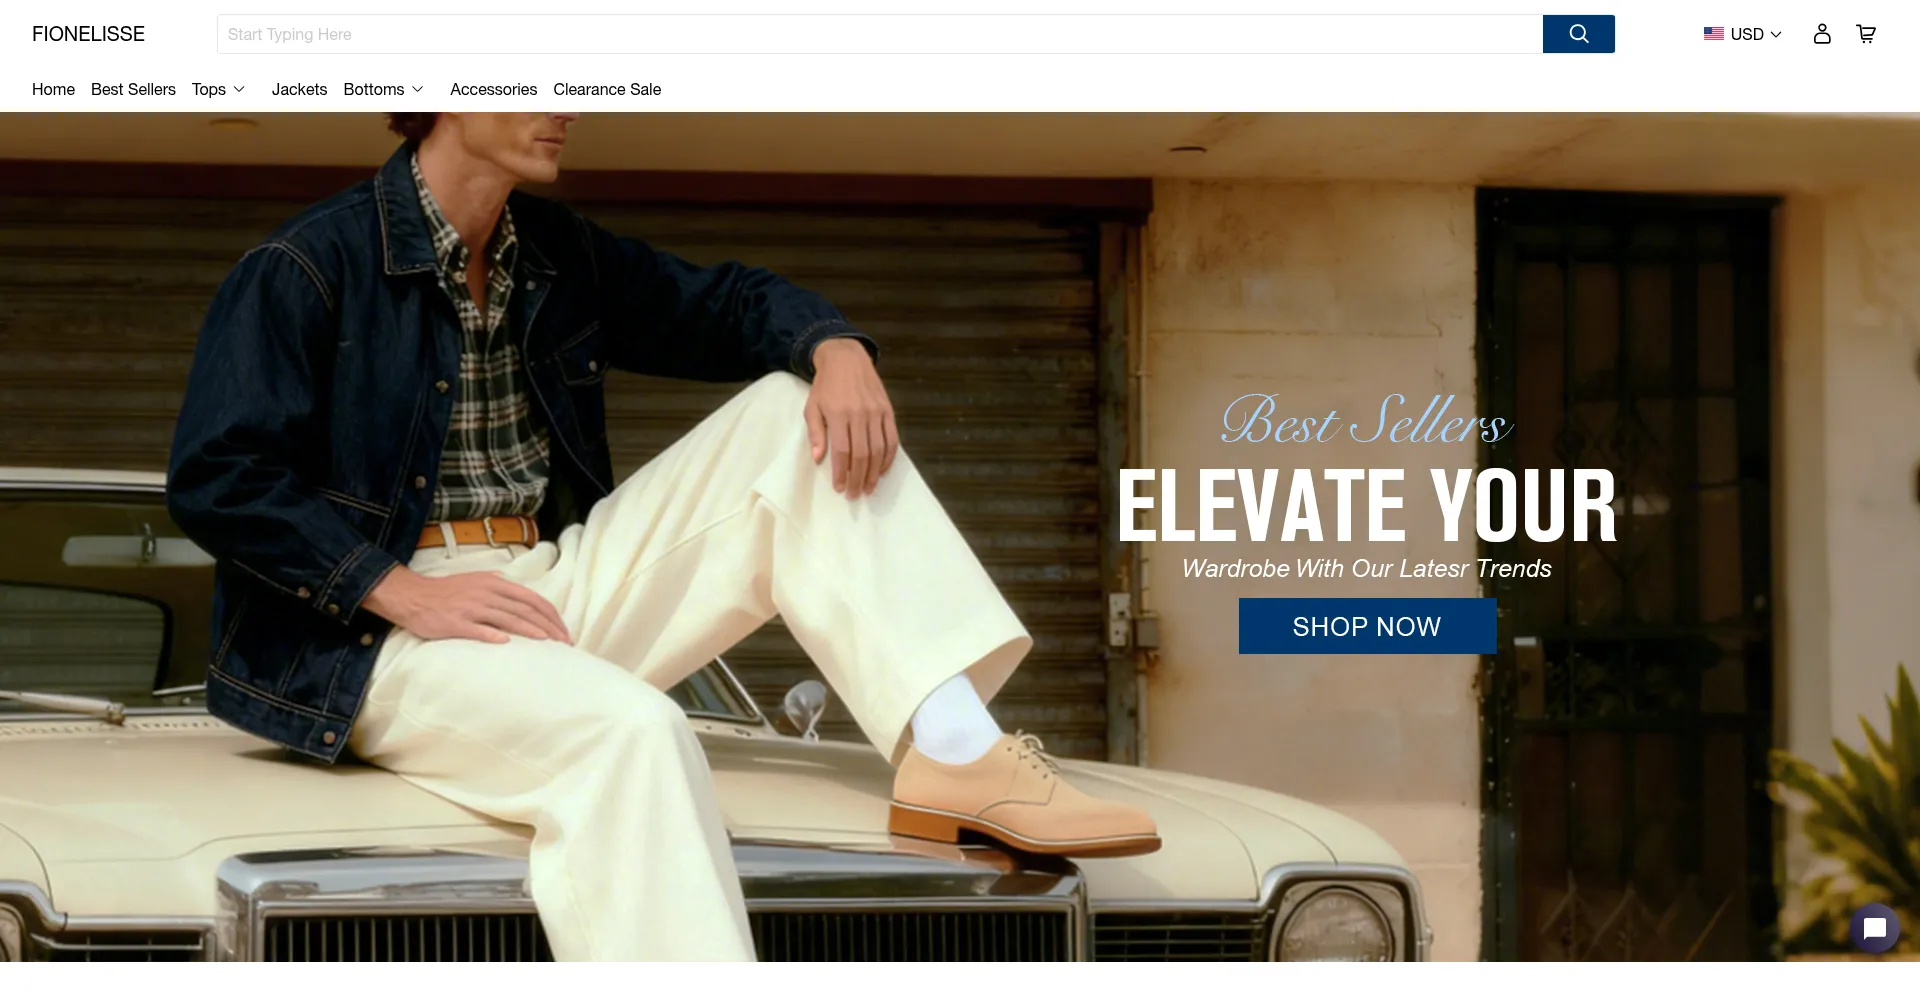
Task: Expand the Tops menu chevron
Action: click(239, 89)
